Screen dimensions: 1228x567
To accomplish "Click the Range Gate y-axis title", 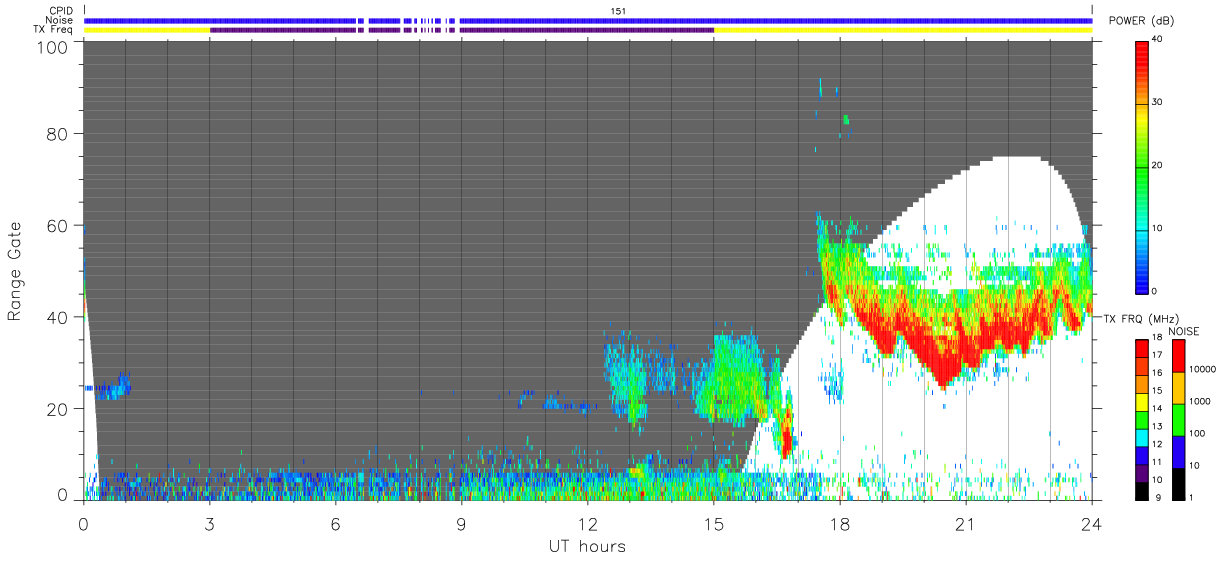I will point(15,272).
